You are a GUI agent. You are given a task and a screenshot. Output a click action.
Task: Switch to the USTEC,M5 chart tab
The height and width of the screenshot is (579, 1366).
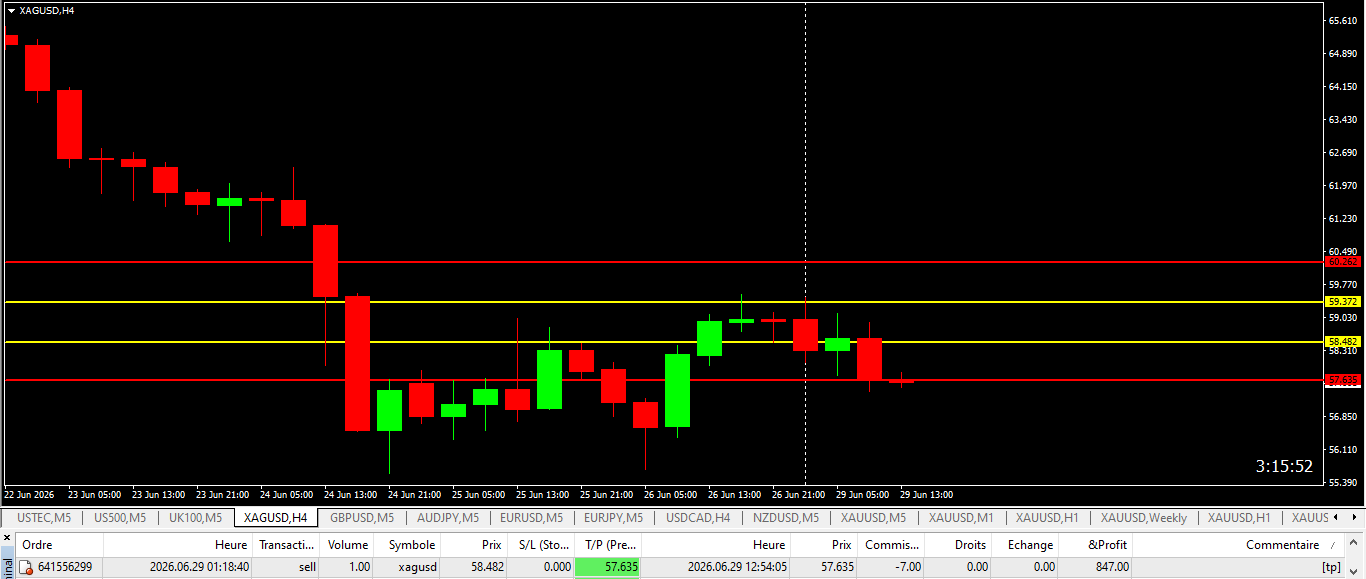coord(44,518)
